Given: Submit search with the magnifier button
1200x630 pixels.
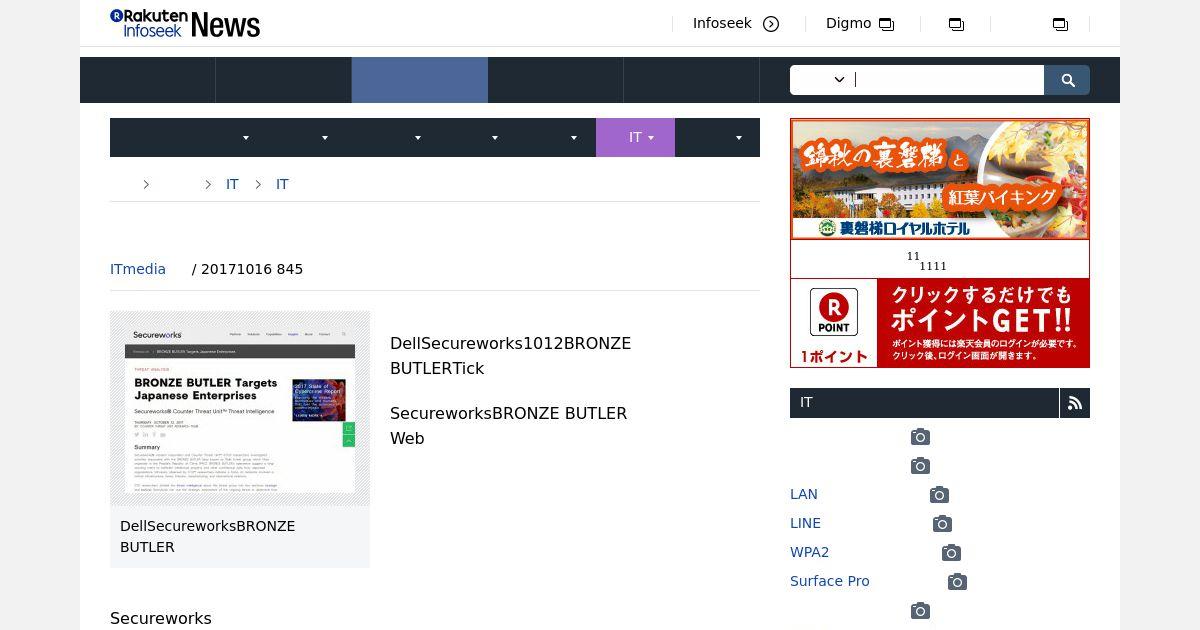Looking at the screenshot, I should [1067, 80].
